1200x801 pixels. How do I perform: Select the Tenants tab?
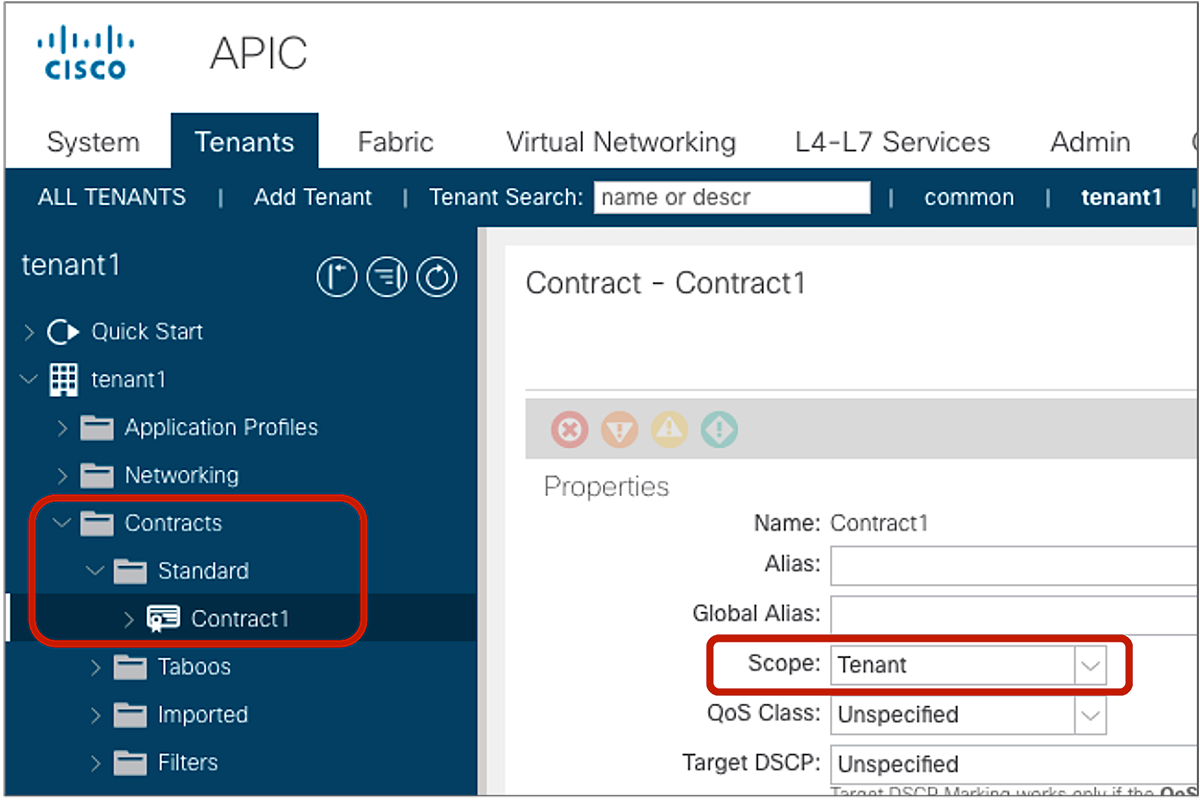(245, 142)
